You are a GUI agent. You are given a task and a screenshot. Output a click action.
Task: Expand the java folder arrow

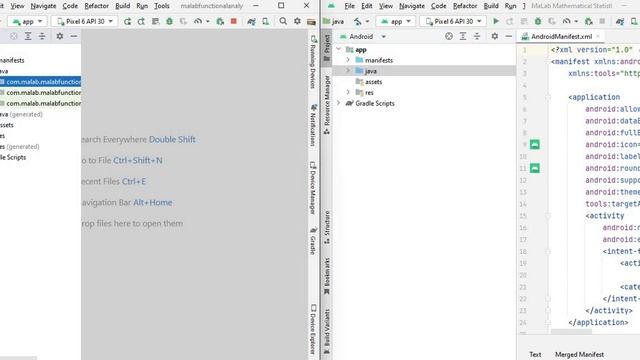(x=348, y=71)
